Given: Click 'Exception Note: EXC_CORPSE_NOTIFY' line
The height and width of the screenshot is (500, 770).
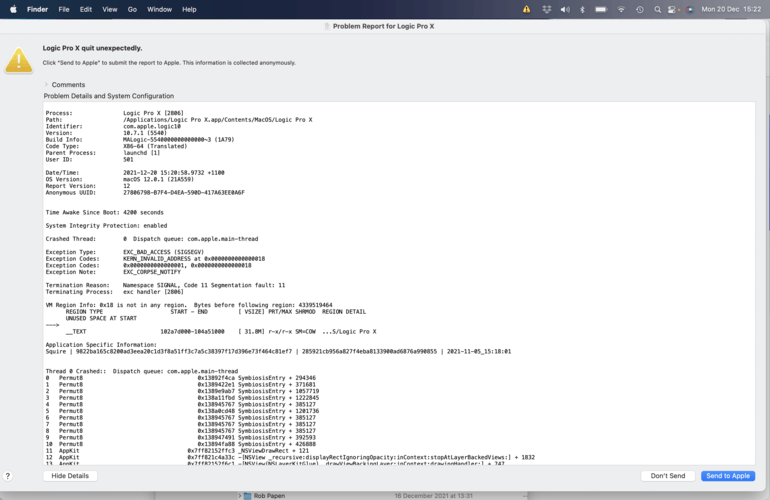Looking at the screenshot, I should 113,272.
